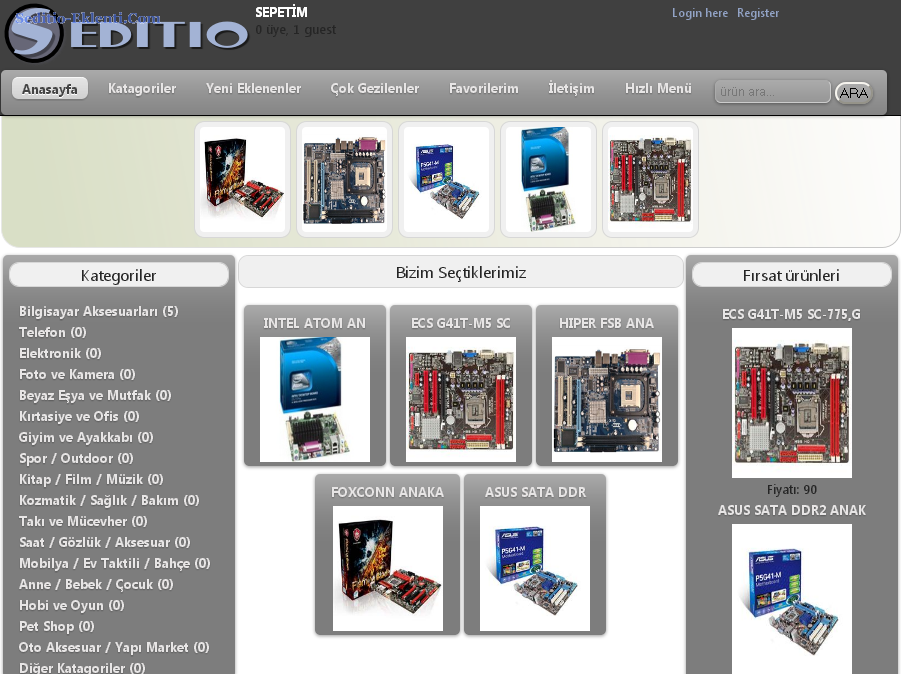Open FOXCONN ANAKA product title

coord(387,492)
